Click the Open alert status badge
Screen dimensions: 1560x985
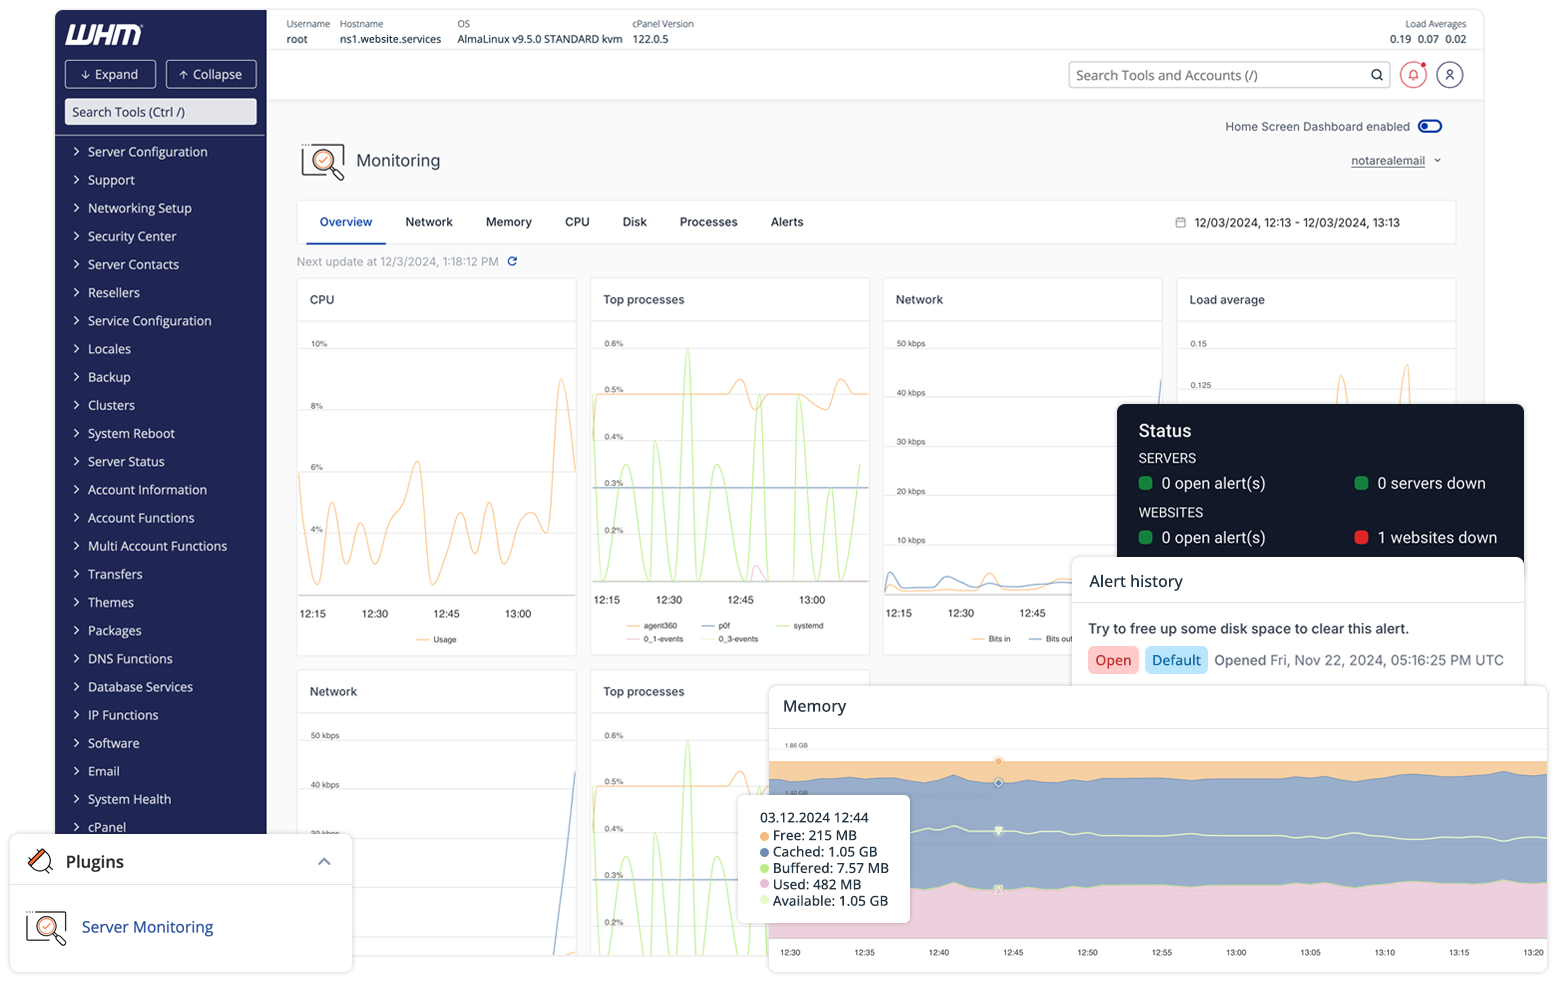[x=1113, y=660]
